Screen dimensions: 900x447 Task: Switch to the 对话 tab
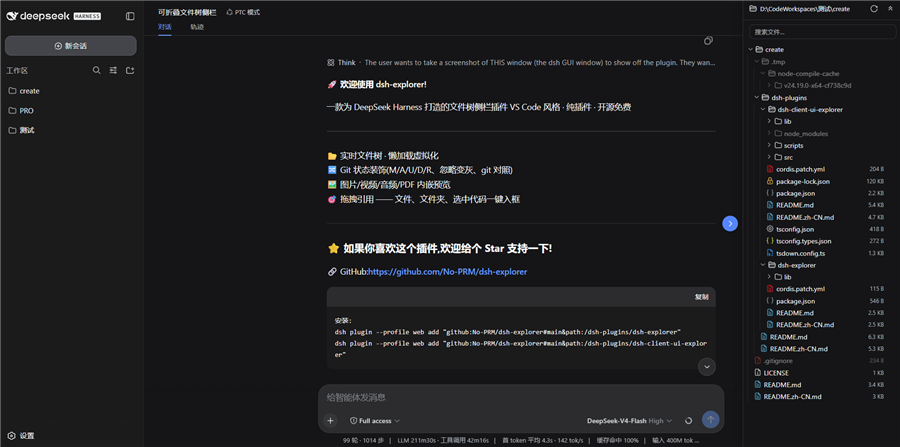[165, 27]
